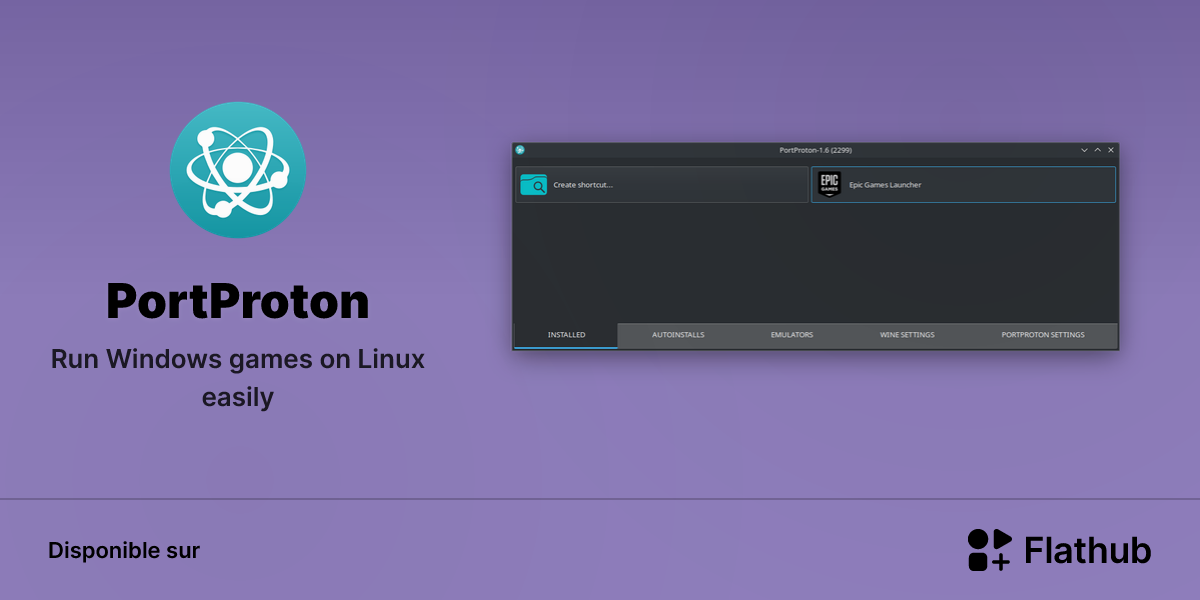Launch Epic Games Launcher entry
Screen dimensions: 1200x600
pyautogui.click(x=963, y=185)
